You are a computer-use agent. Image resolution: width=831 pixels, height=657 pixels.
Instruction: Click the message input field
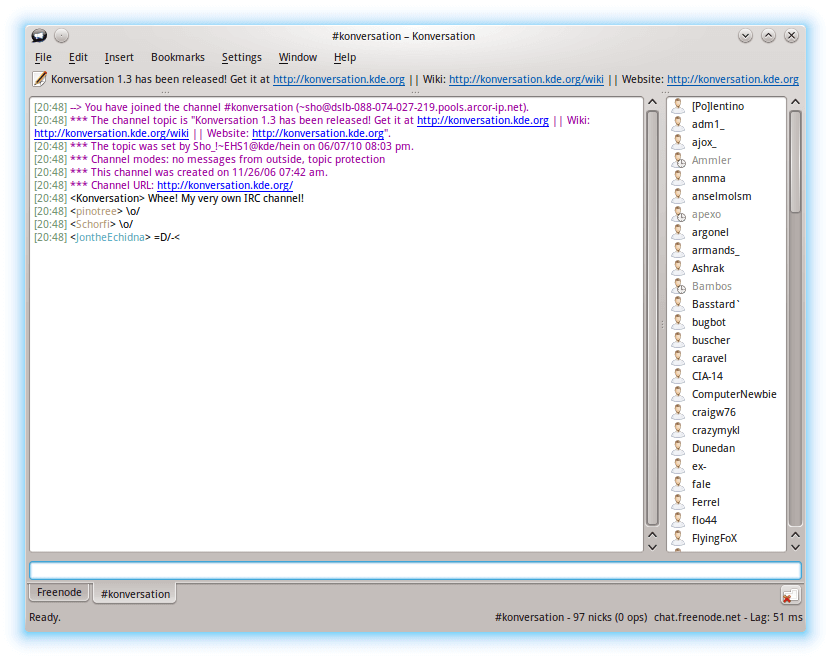(414, 570)
